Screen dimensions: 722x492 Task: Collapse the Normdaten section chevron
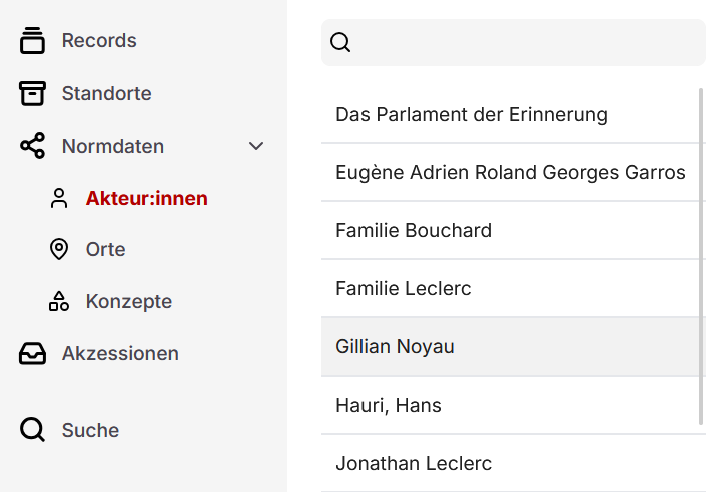[256, 146]
